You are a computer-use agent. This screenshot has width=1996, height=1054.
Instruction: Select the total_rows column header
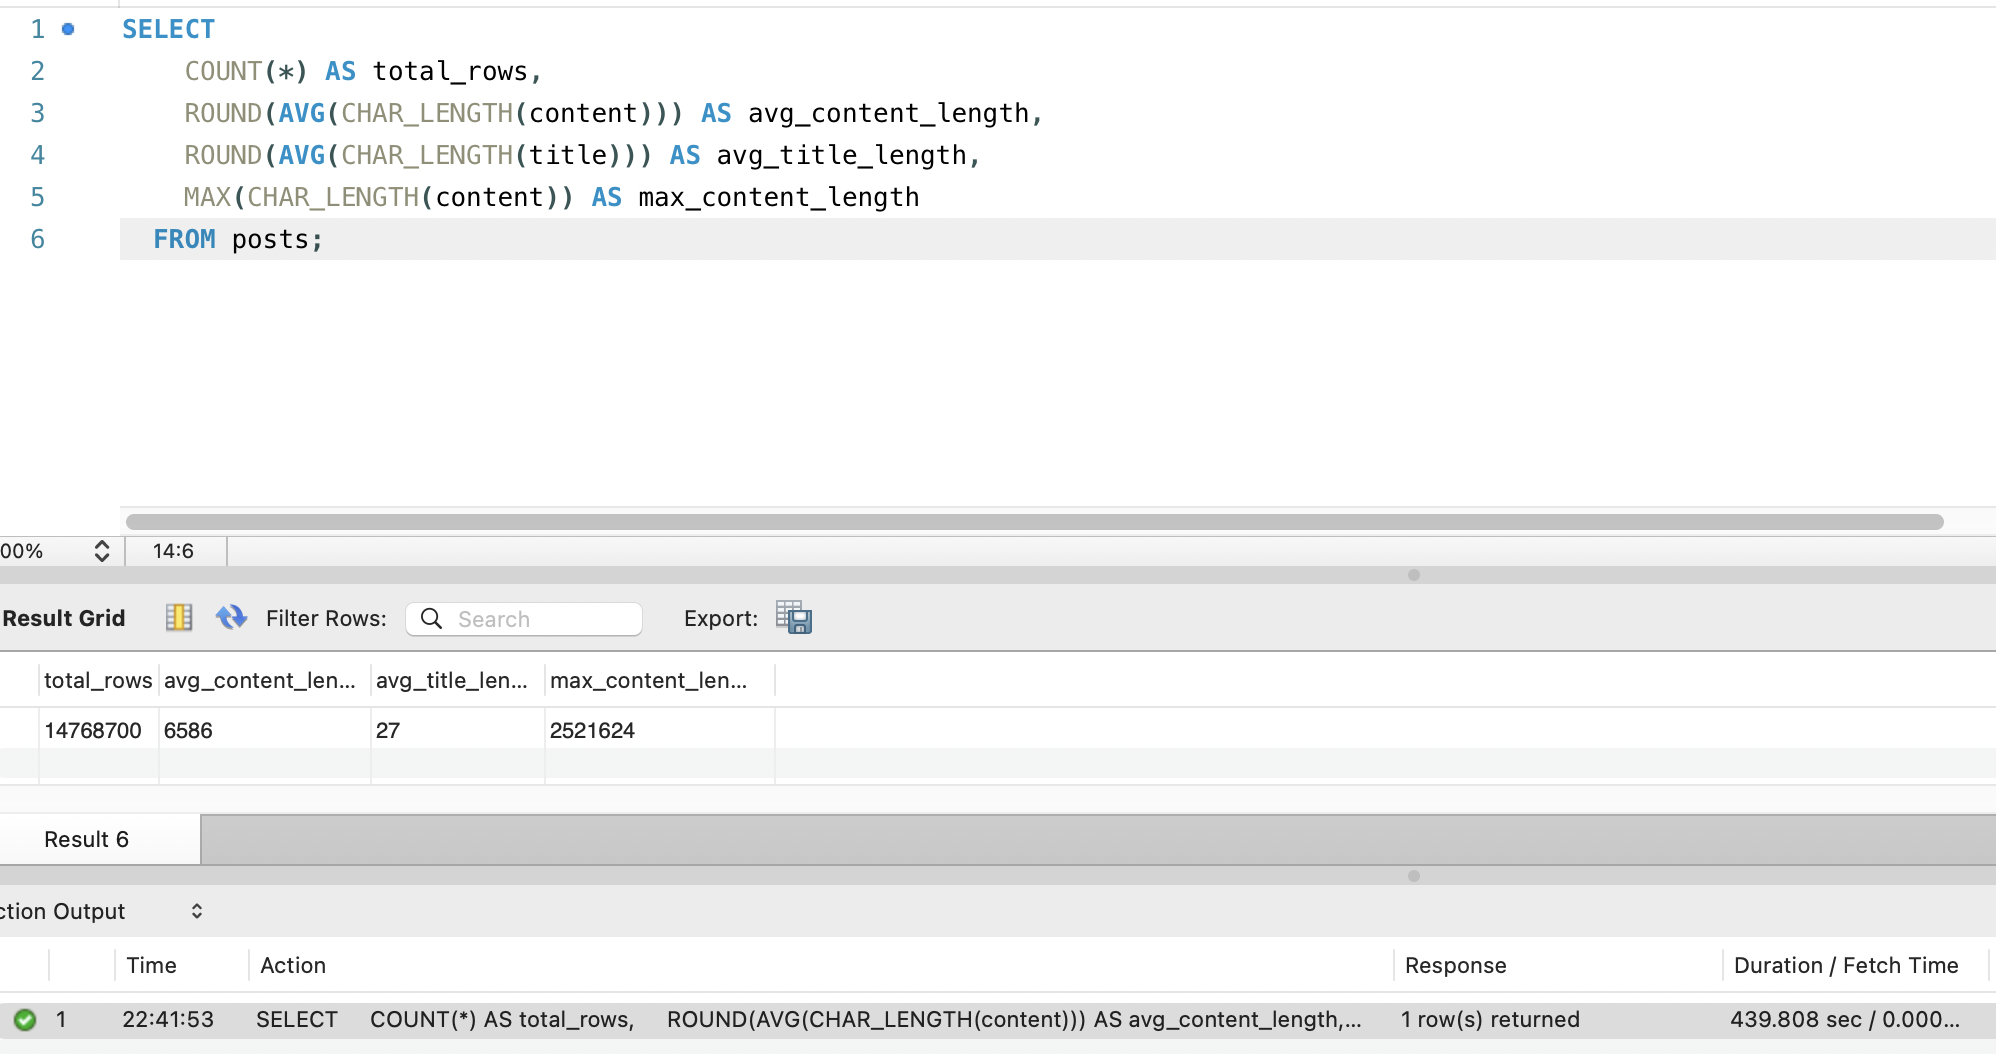point(98,681)
